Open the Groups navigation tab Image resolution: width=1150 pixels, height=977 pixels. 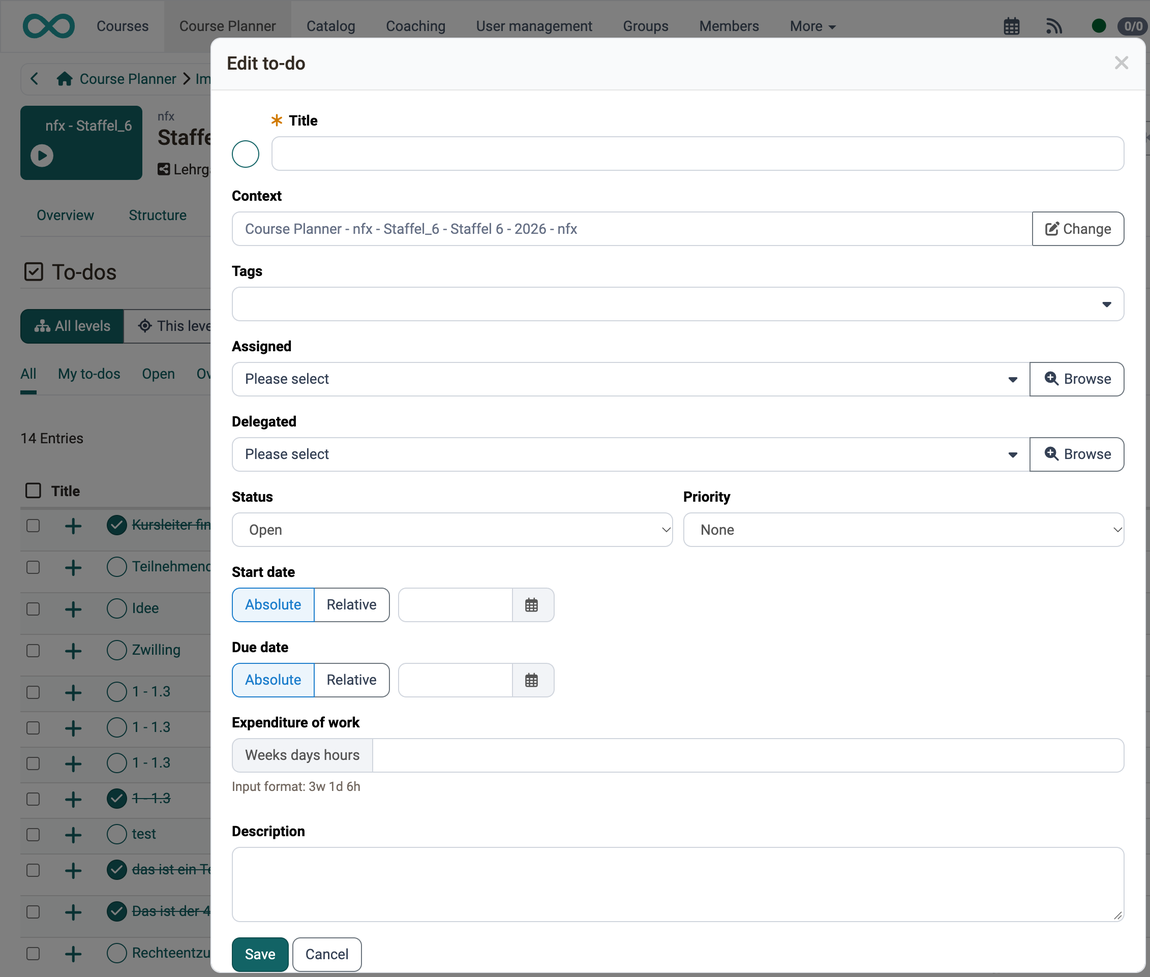(x=645, y=26)
